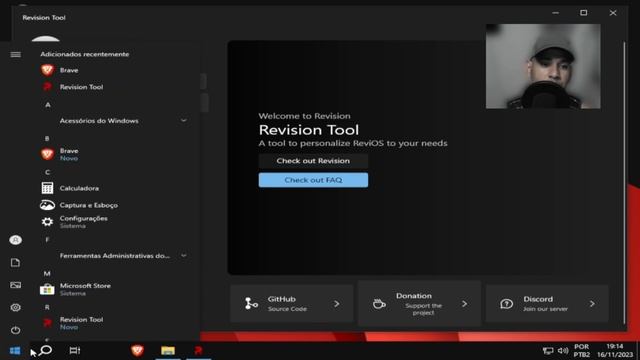Open the volume tray icon
This screenshot has width=640, height=360.
[x=563, y=351]
